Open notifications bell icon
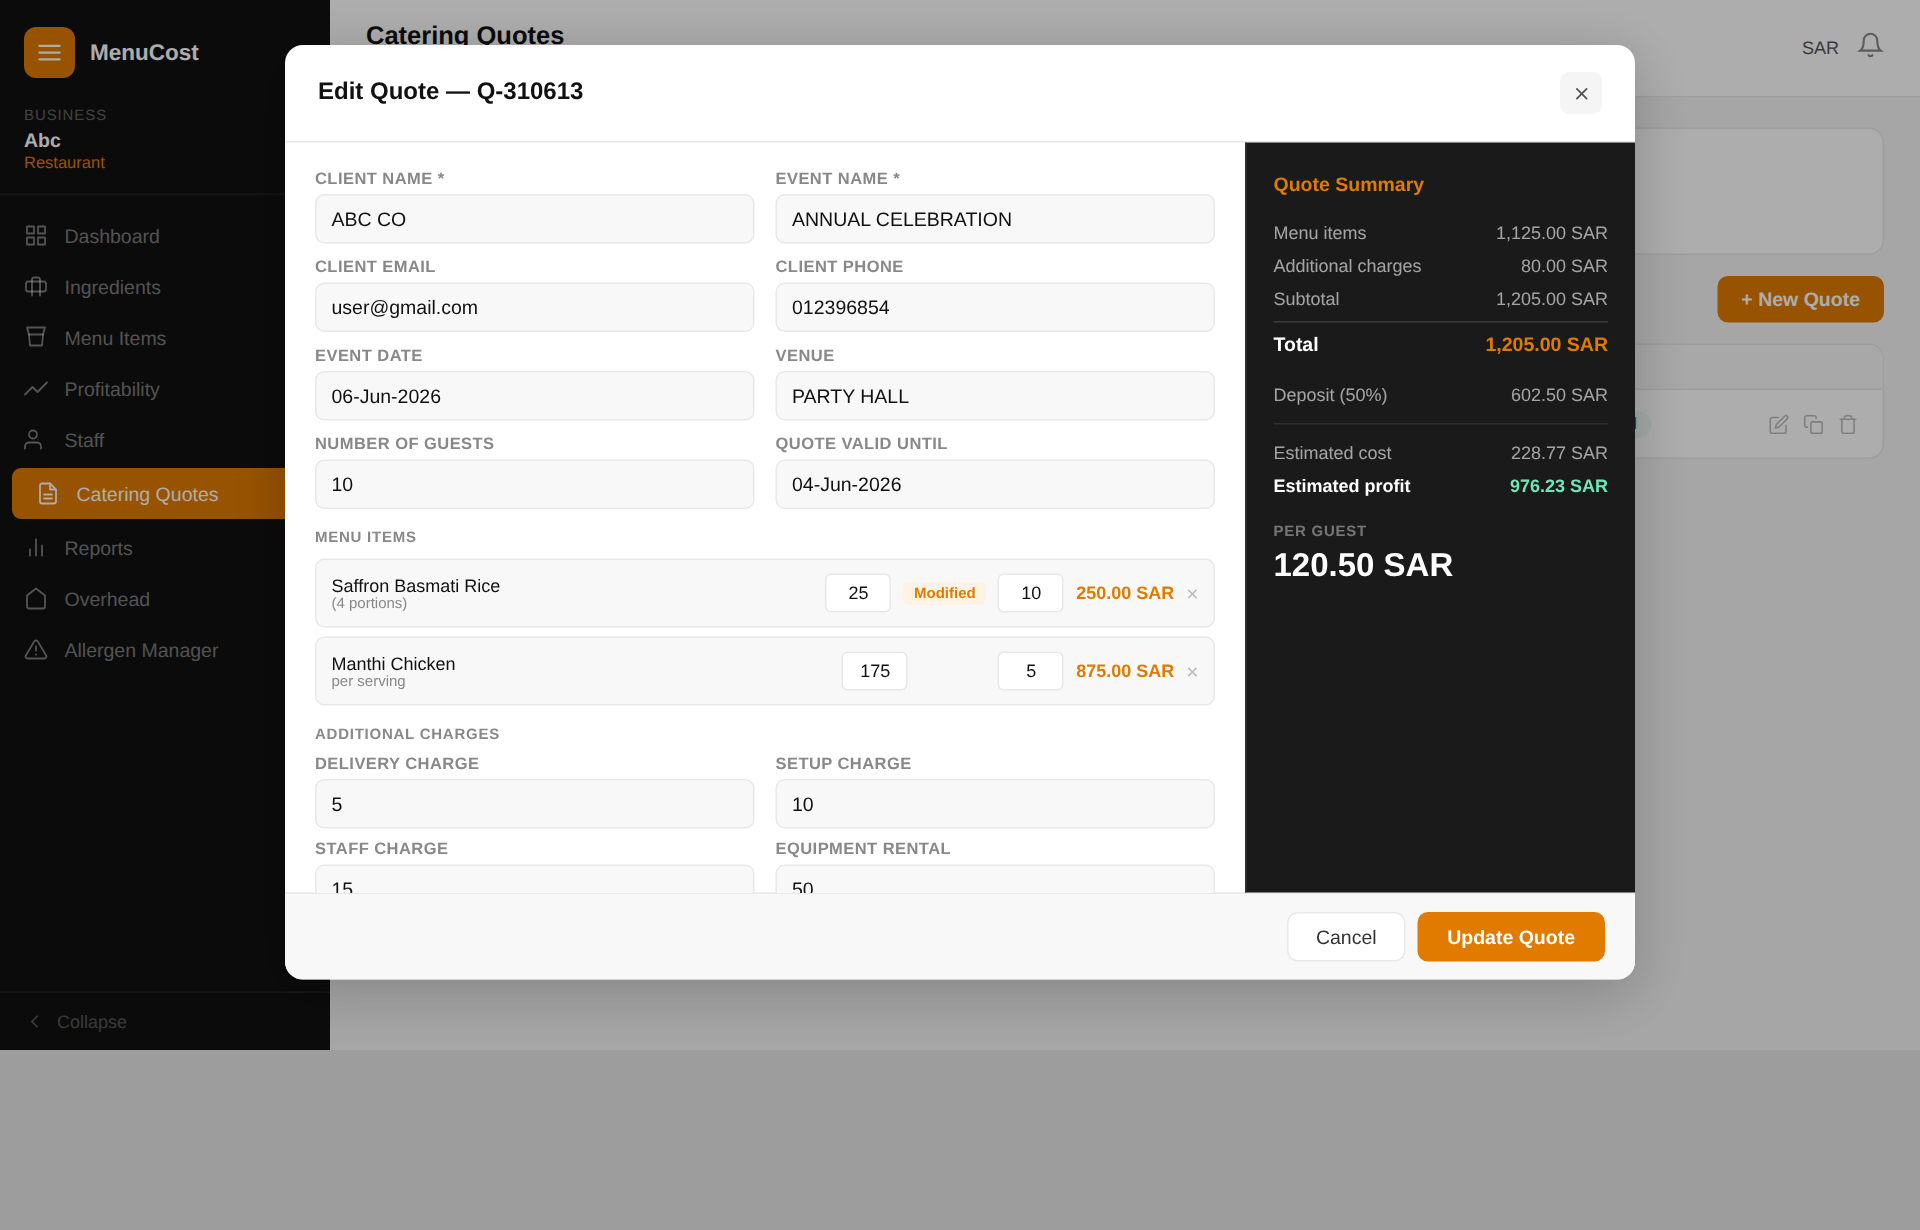Image resolution: width=1920 pixels, height=1230 pixels. [x=1870, y=46]
